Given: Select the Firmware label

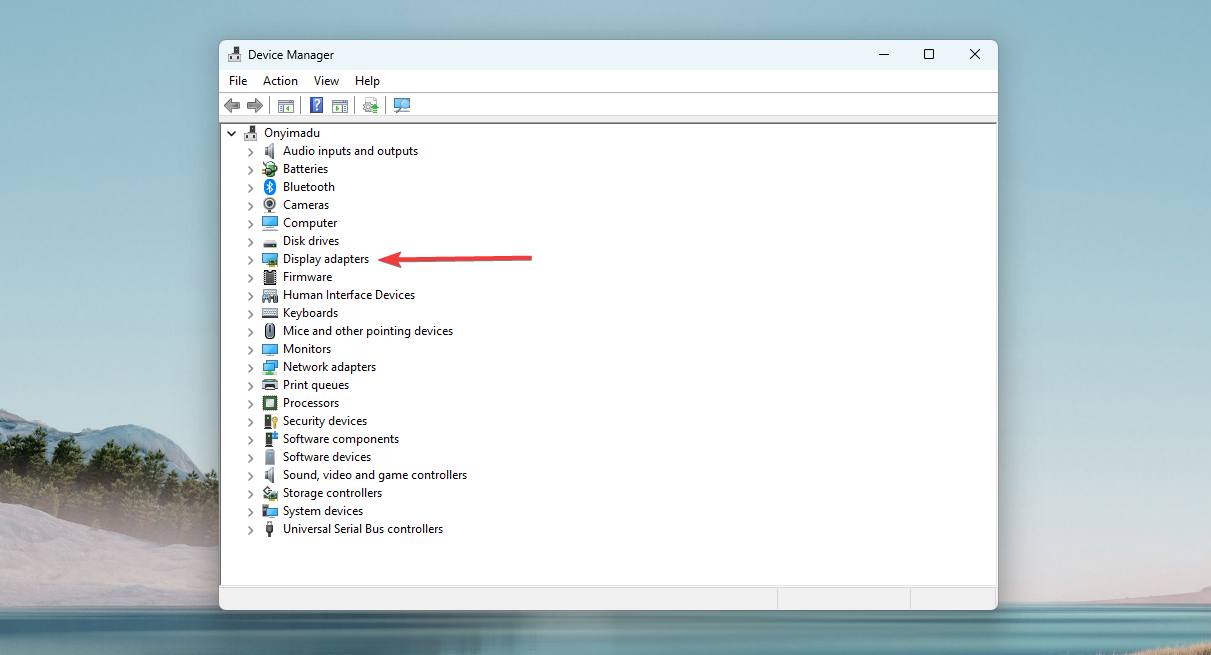Looking at the screenshot, I should tap(307, 277).
